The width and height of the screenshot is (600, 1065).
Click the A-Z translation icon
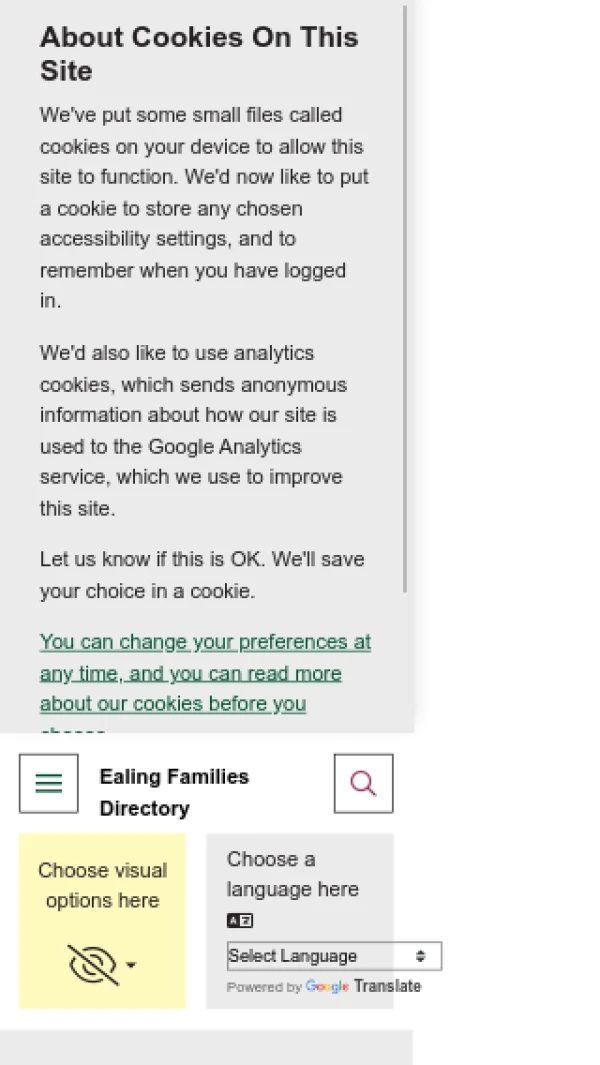240,921
